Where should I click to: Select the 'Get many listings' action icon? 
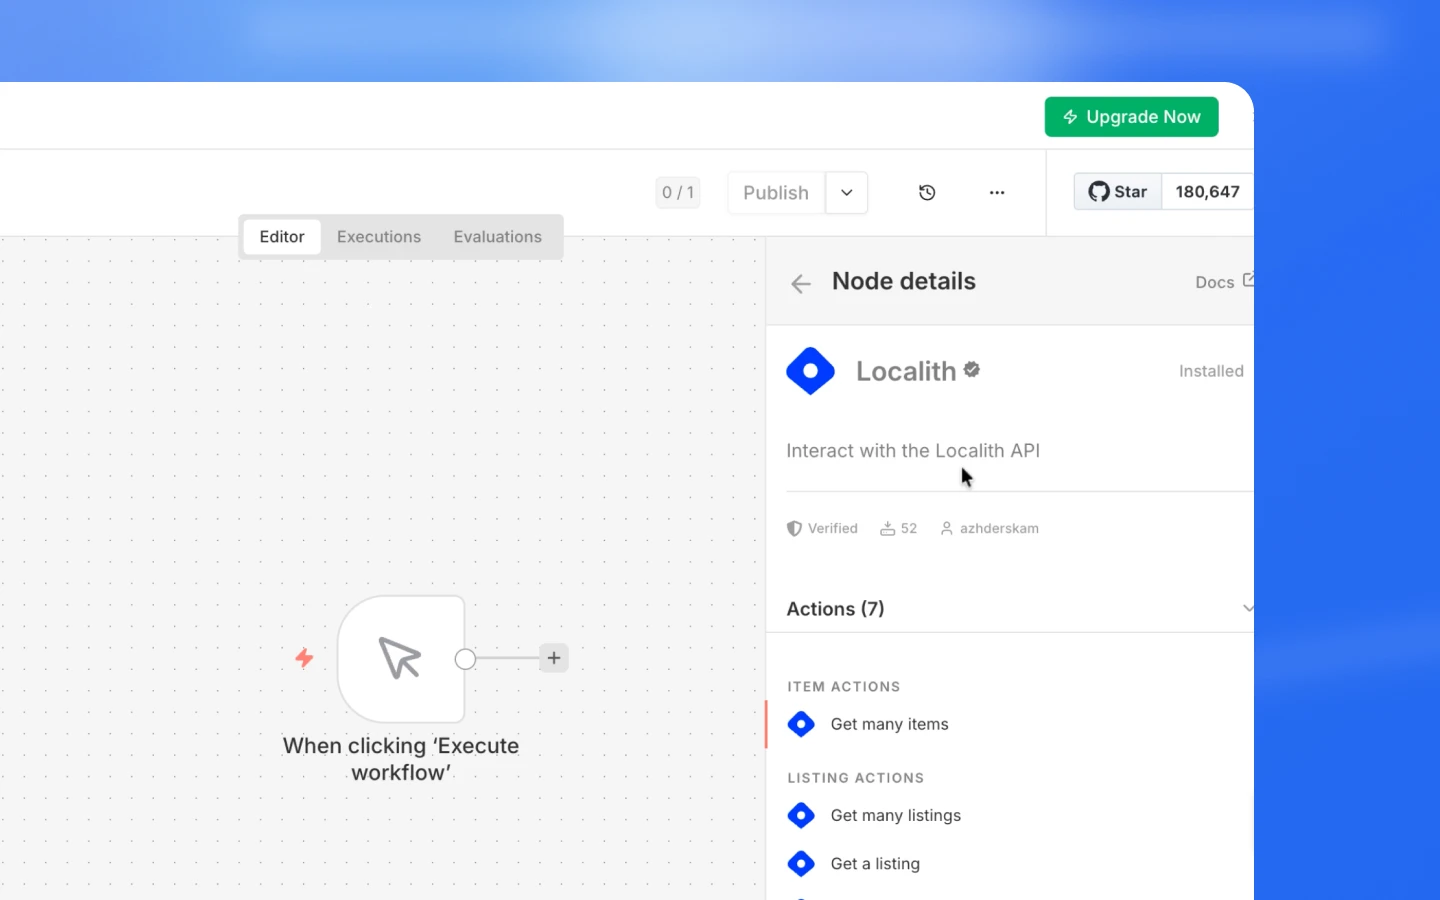pos(801,815)
